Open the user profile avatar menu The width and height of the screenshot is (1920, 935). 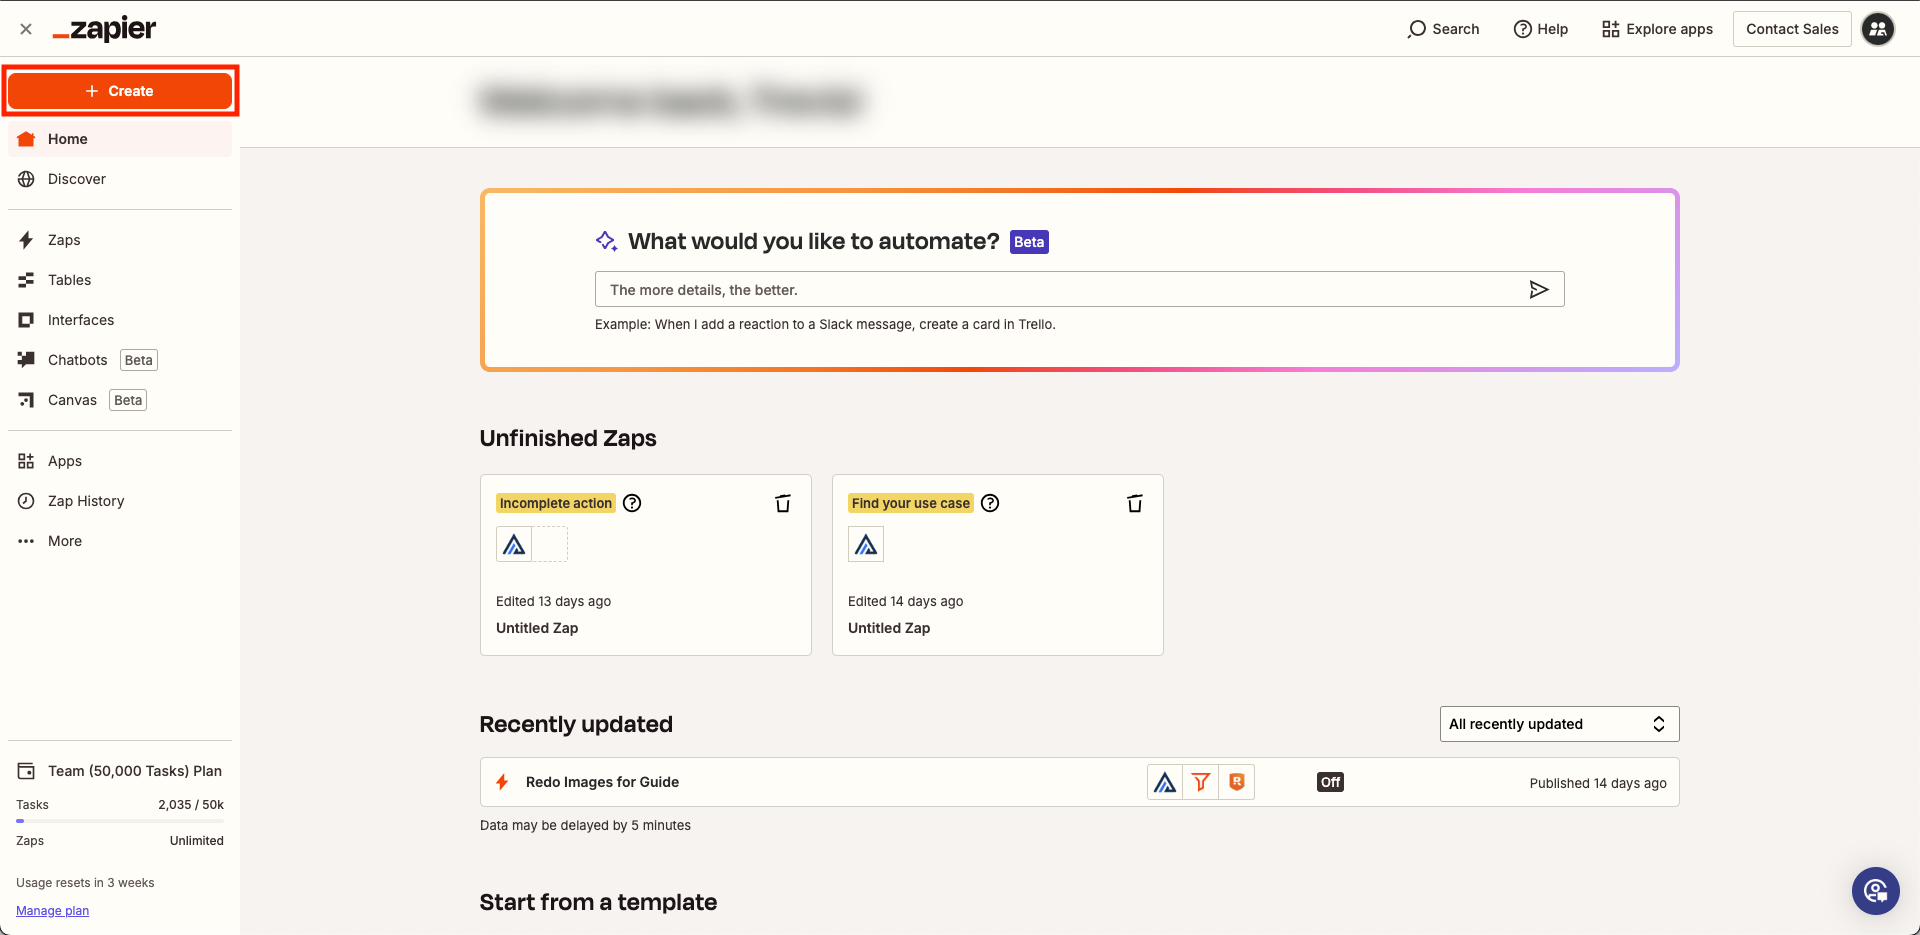(x=1878, y=29)
